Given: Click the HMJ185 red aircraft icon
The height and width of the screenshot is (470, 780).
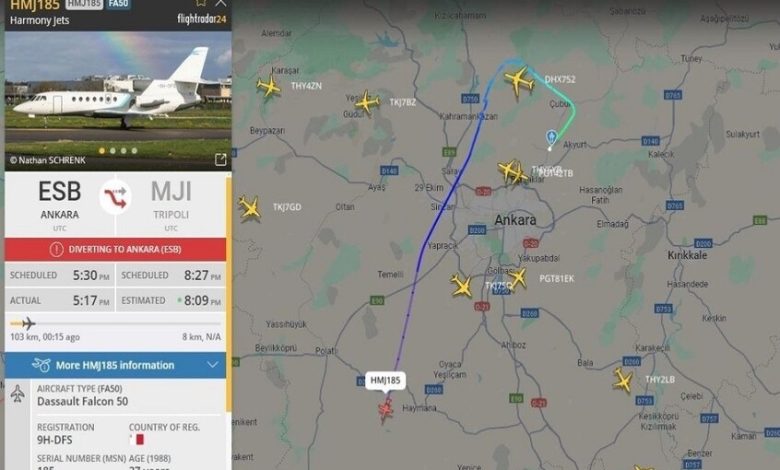Looking at the screenshot, I should pos(385,410).
